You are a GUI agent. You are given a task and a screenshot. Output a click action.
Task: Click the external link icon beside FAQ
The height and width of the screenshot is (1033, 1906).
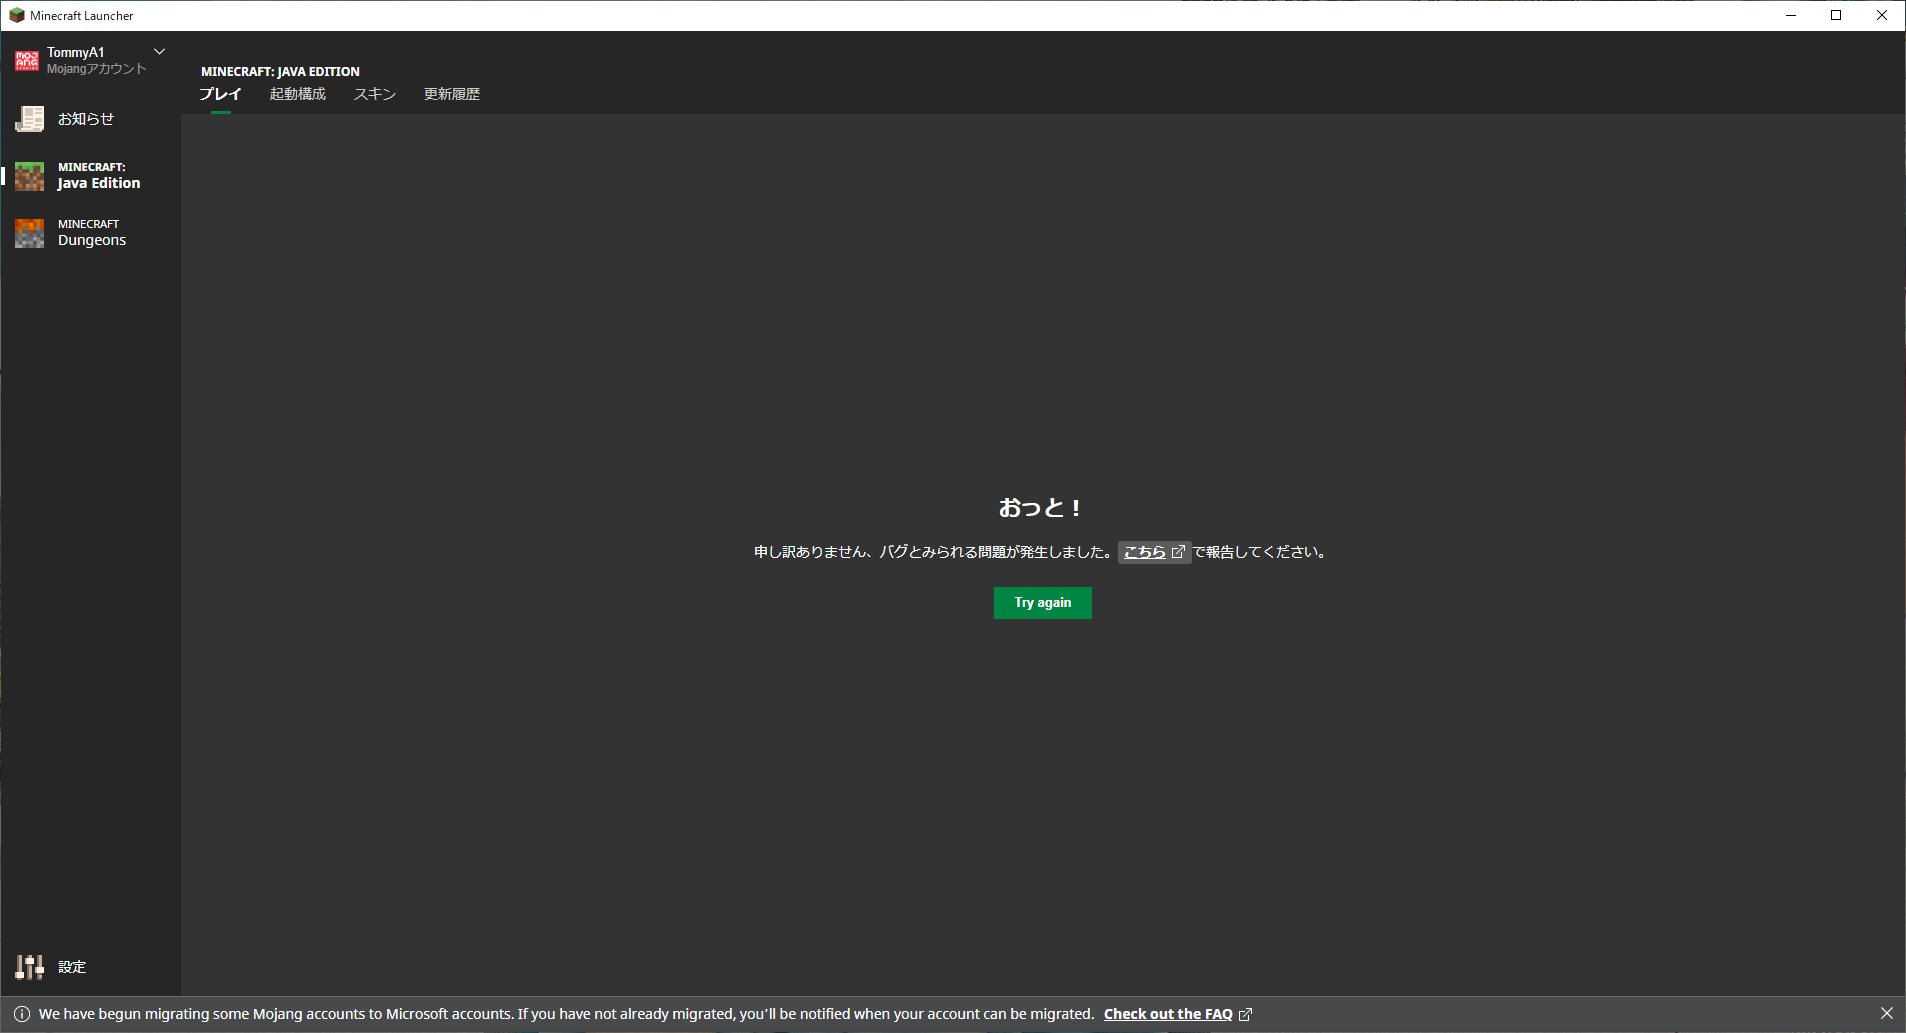pos(1246,1015)
